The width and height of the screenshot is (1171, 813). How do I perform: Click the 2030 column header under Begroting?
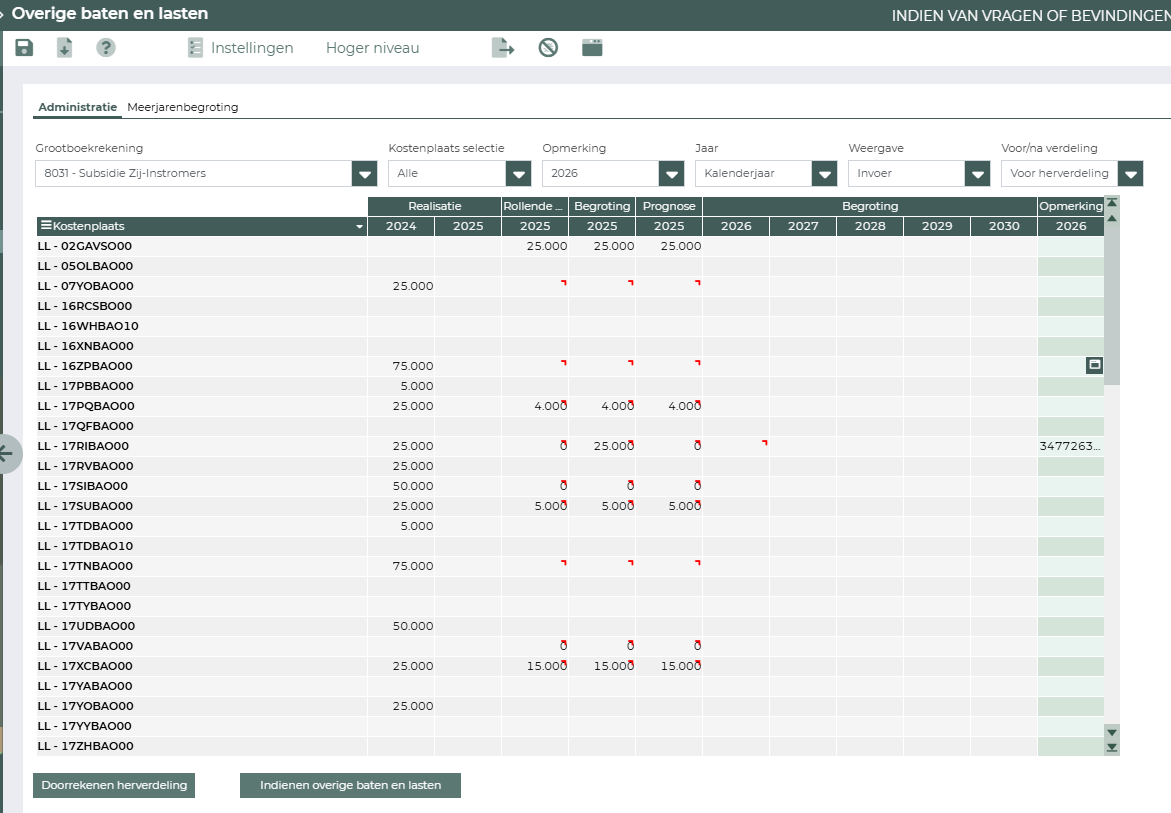[1004, 226]
